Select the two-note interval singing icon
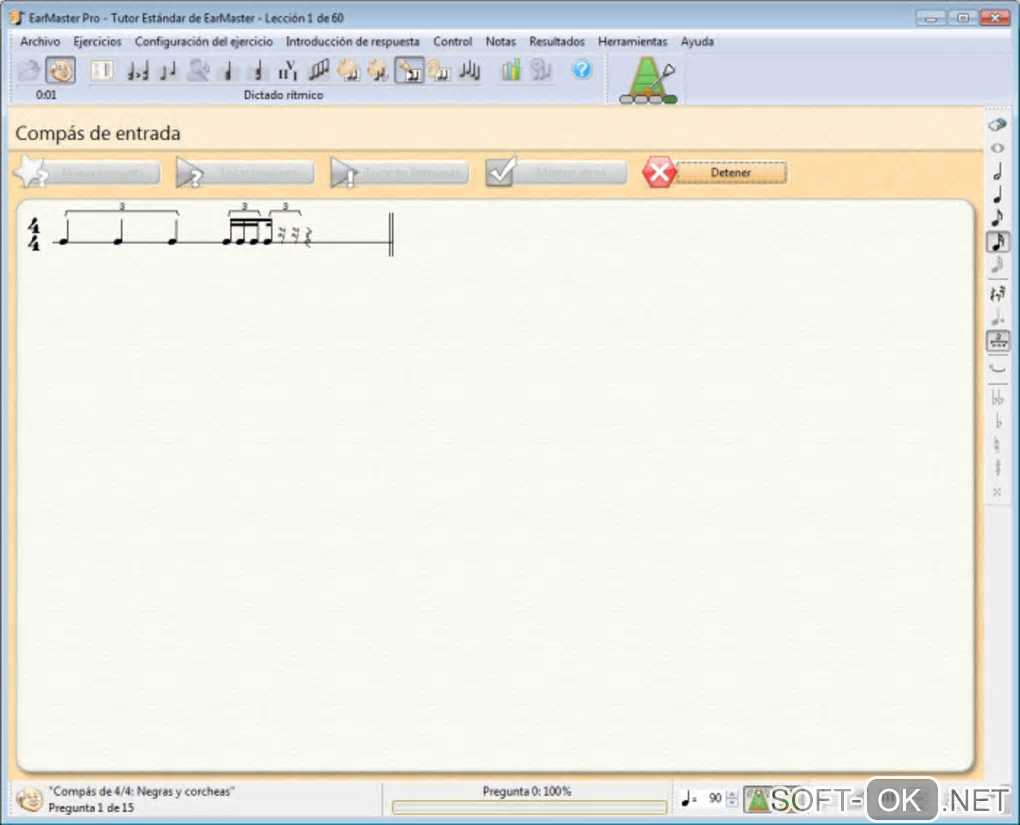 tap(168, 70)
